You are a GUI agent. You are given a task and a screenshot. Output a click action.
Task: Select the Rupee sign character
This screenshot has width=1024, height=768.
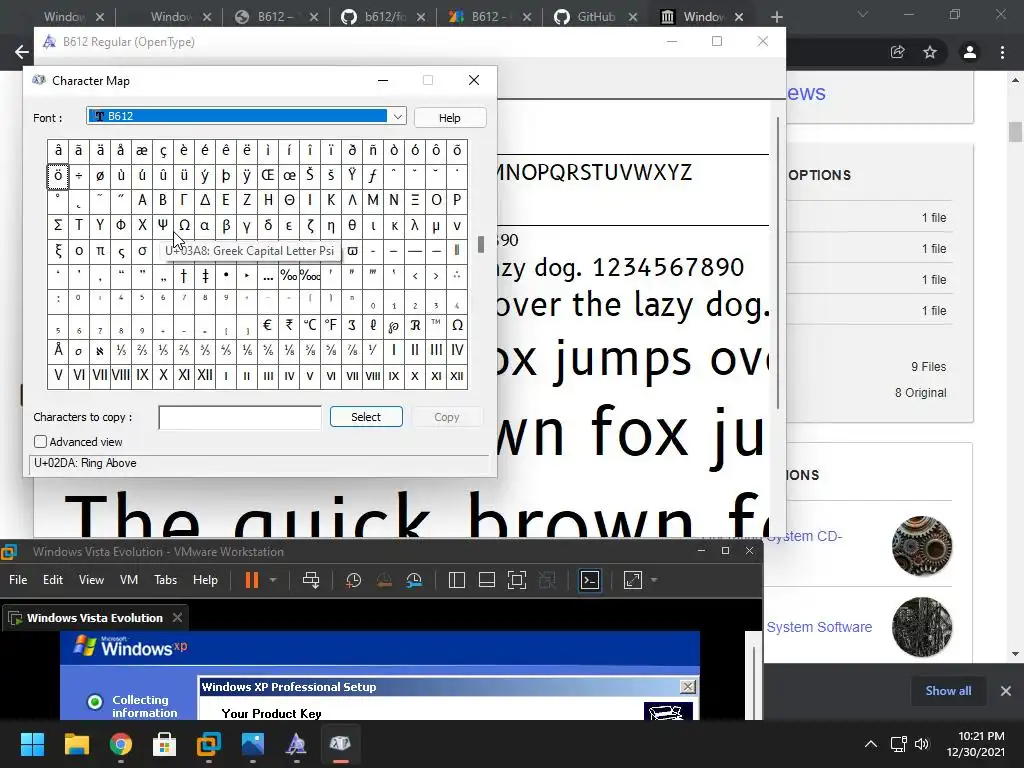pyautogui.click(x=289, y=325)
